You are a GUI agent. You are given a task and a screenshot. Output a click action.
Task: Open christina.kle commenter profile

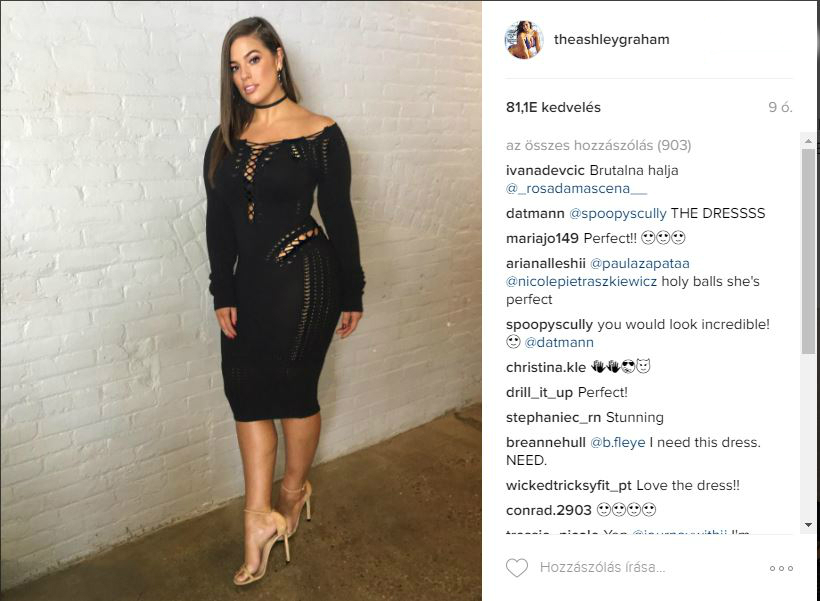point(546,368)
